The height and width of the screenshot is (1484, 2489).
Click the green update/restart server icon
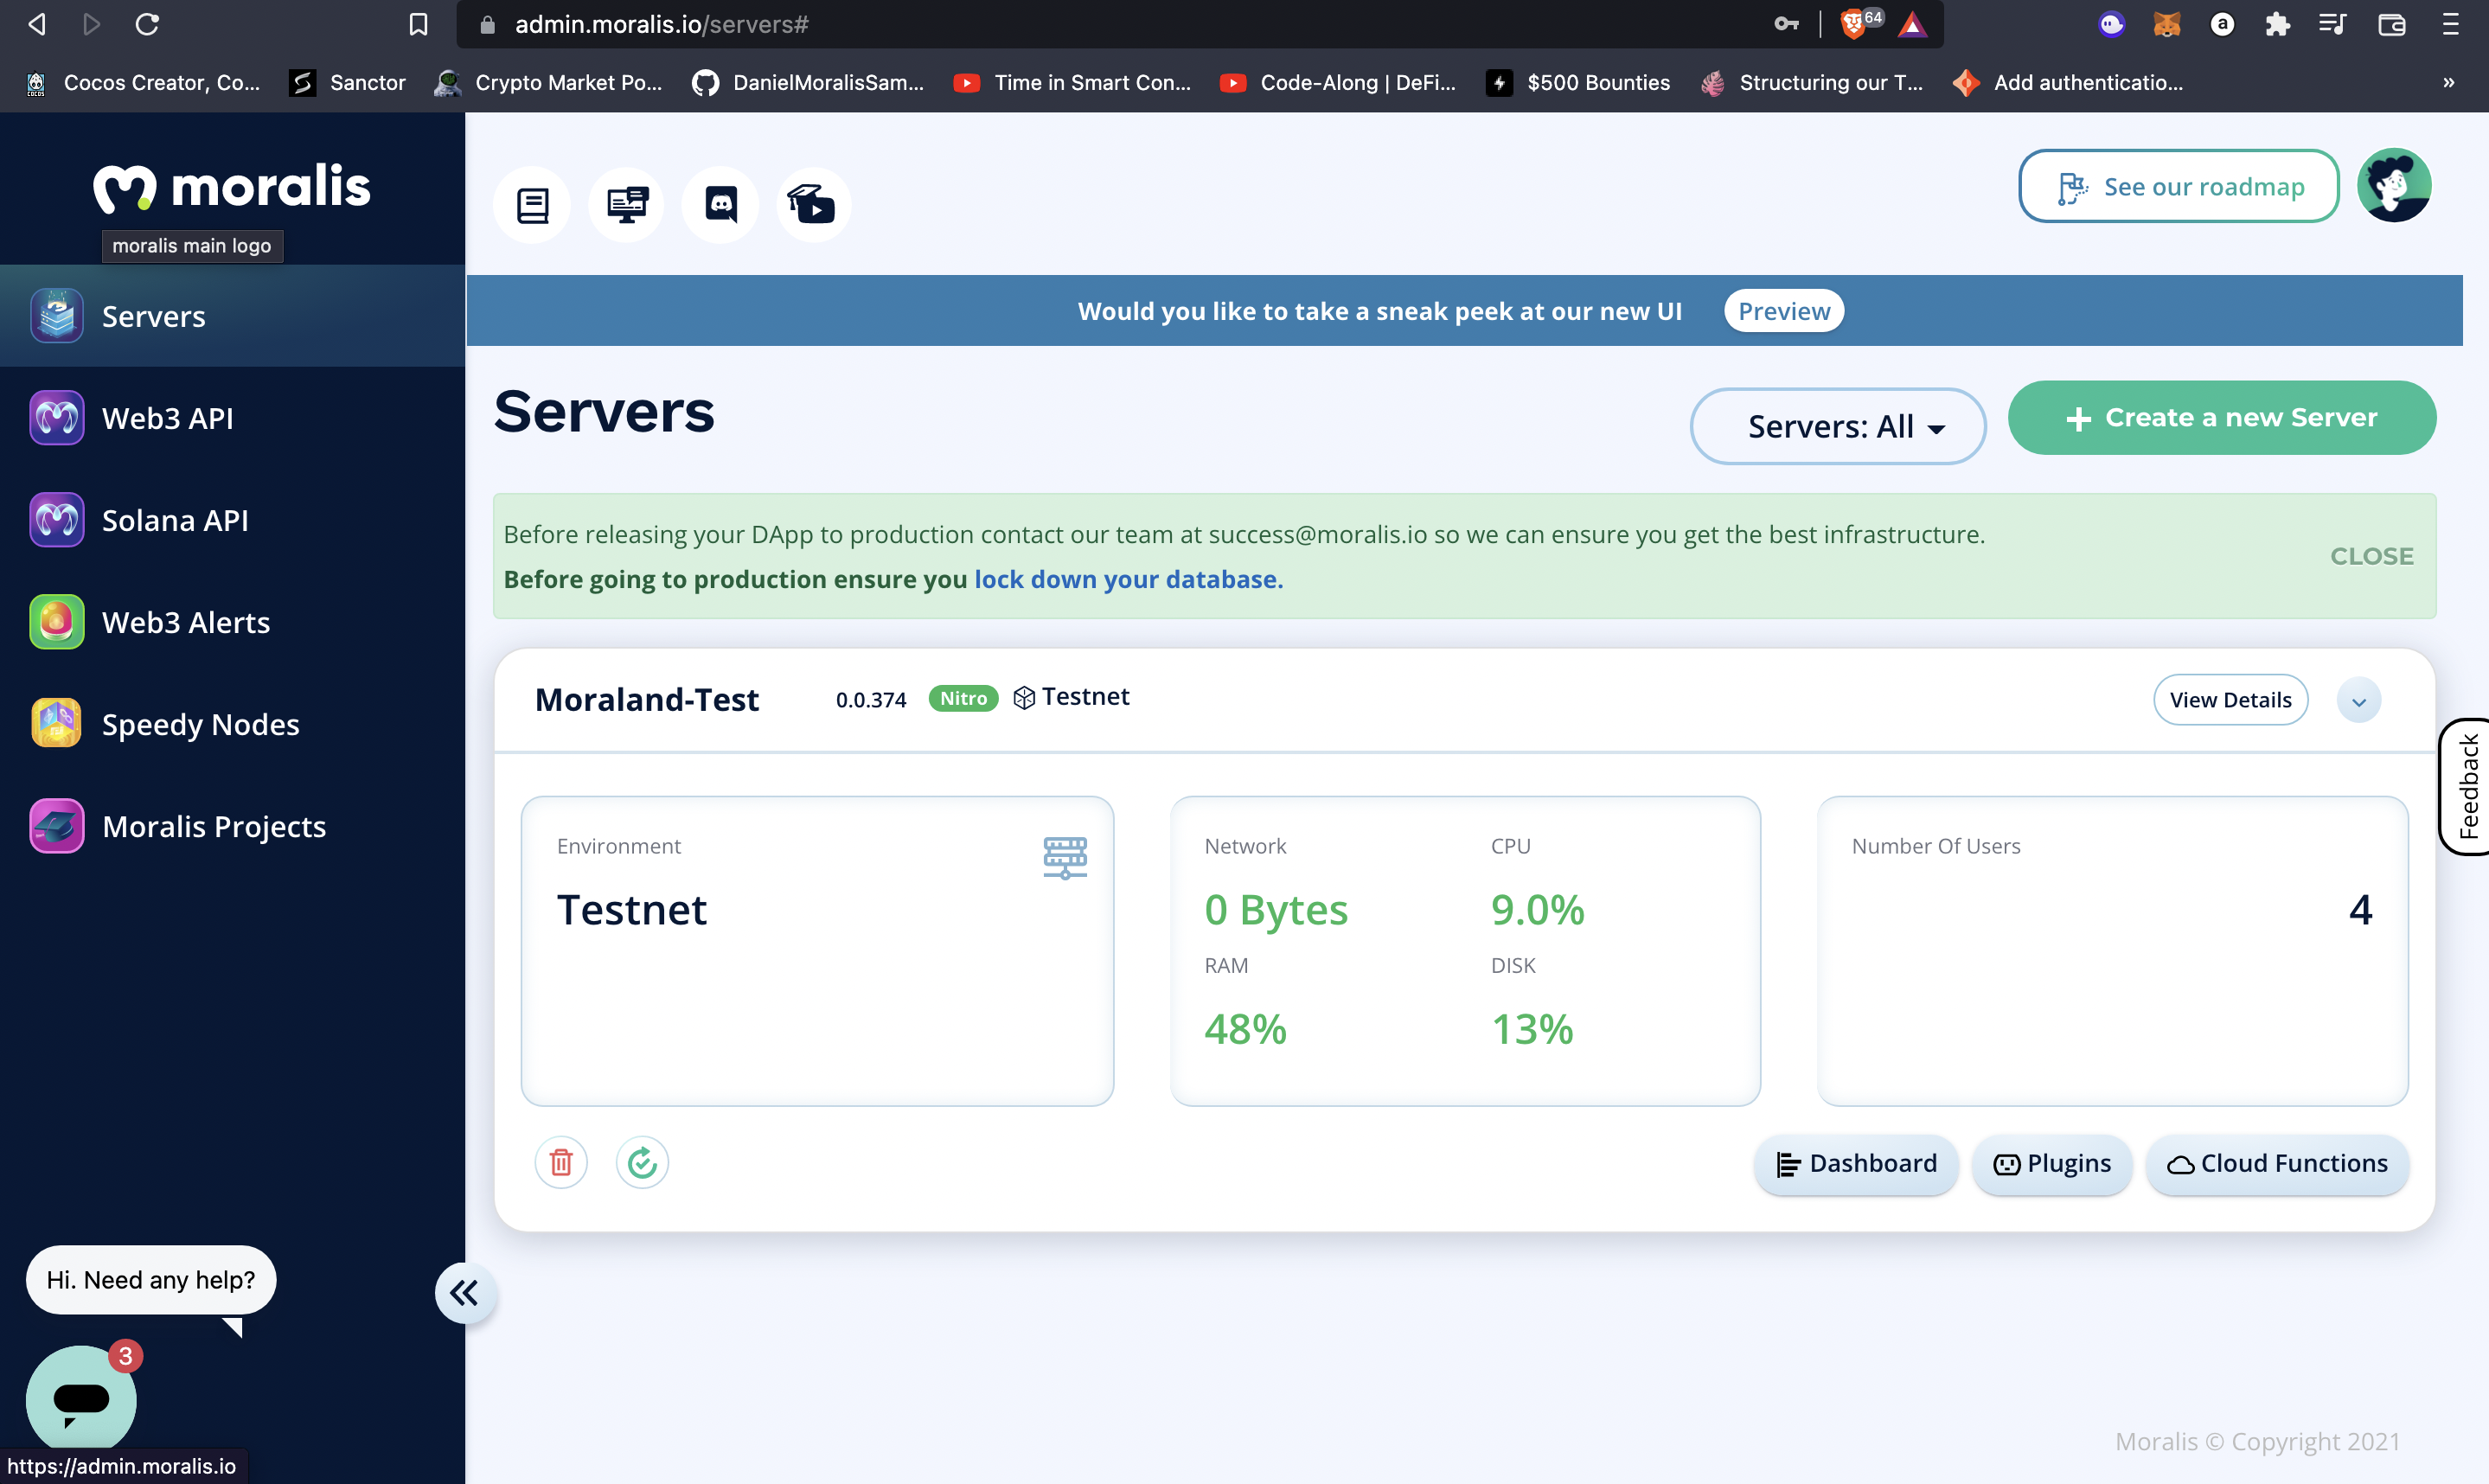(642, 1162)
